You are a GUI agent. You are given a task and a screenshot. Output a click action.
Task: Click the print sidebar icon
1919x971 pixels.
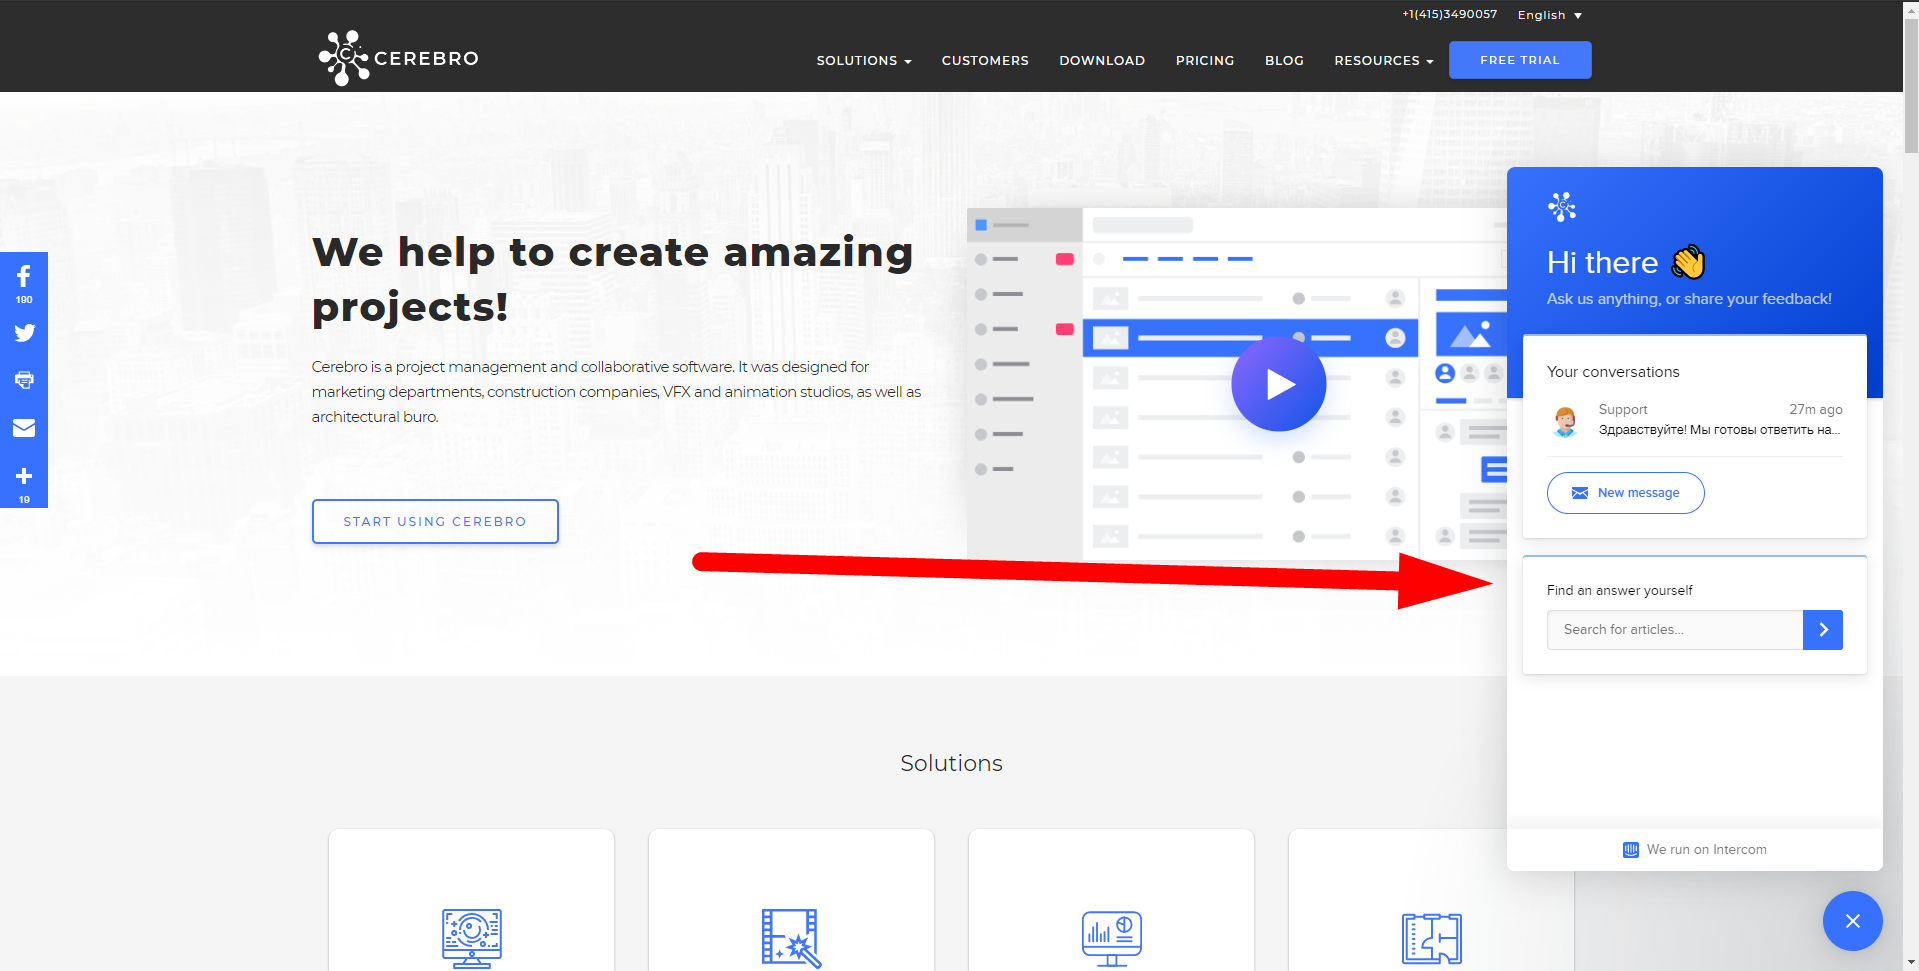[24, 380]
